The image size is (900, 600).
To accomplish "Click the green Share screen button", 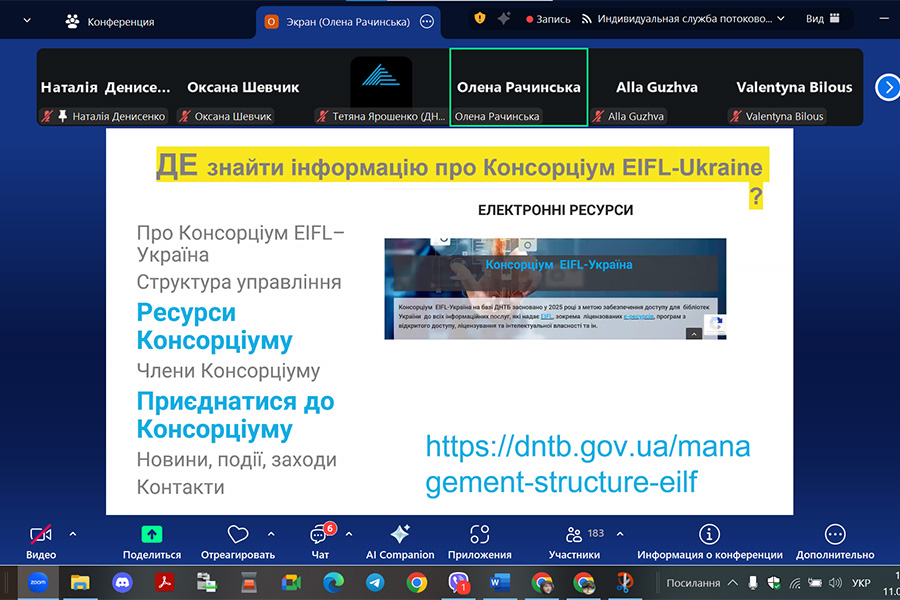I will tap(152, 535).
